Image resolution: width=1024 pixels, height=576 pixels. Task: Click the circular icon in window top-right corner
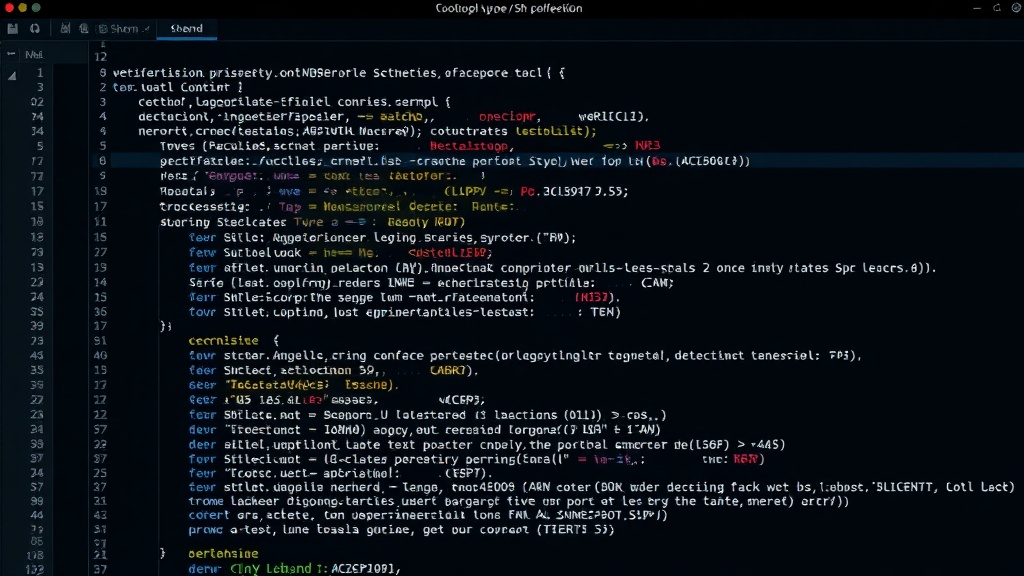pos(1016,8)
